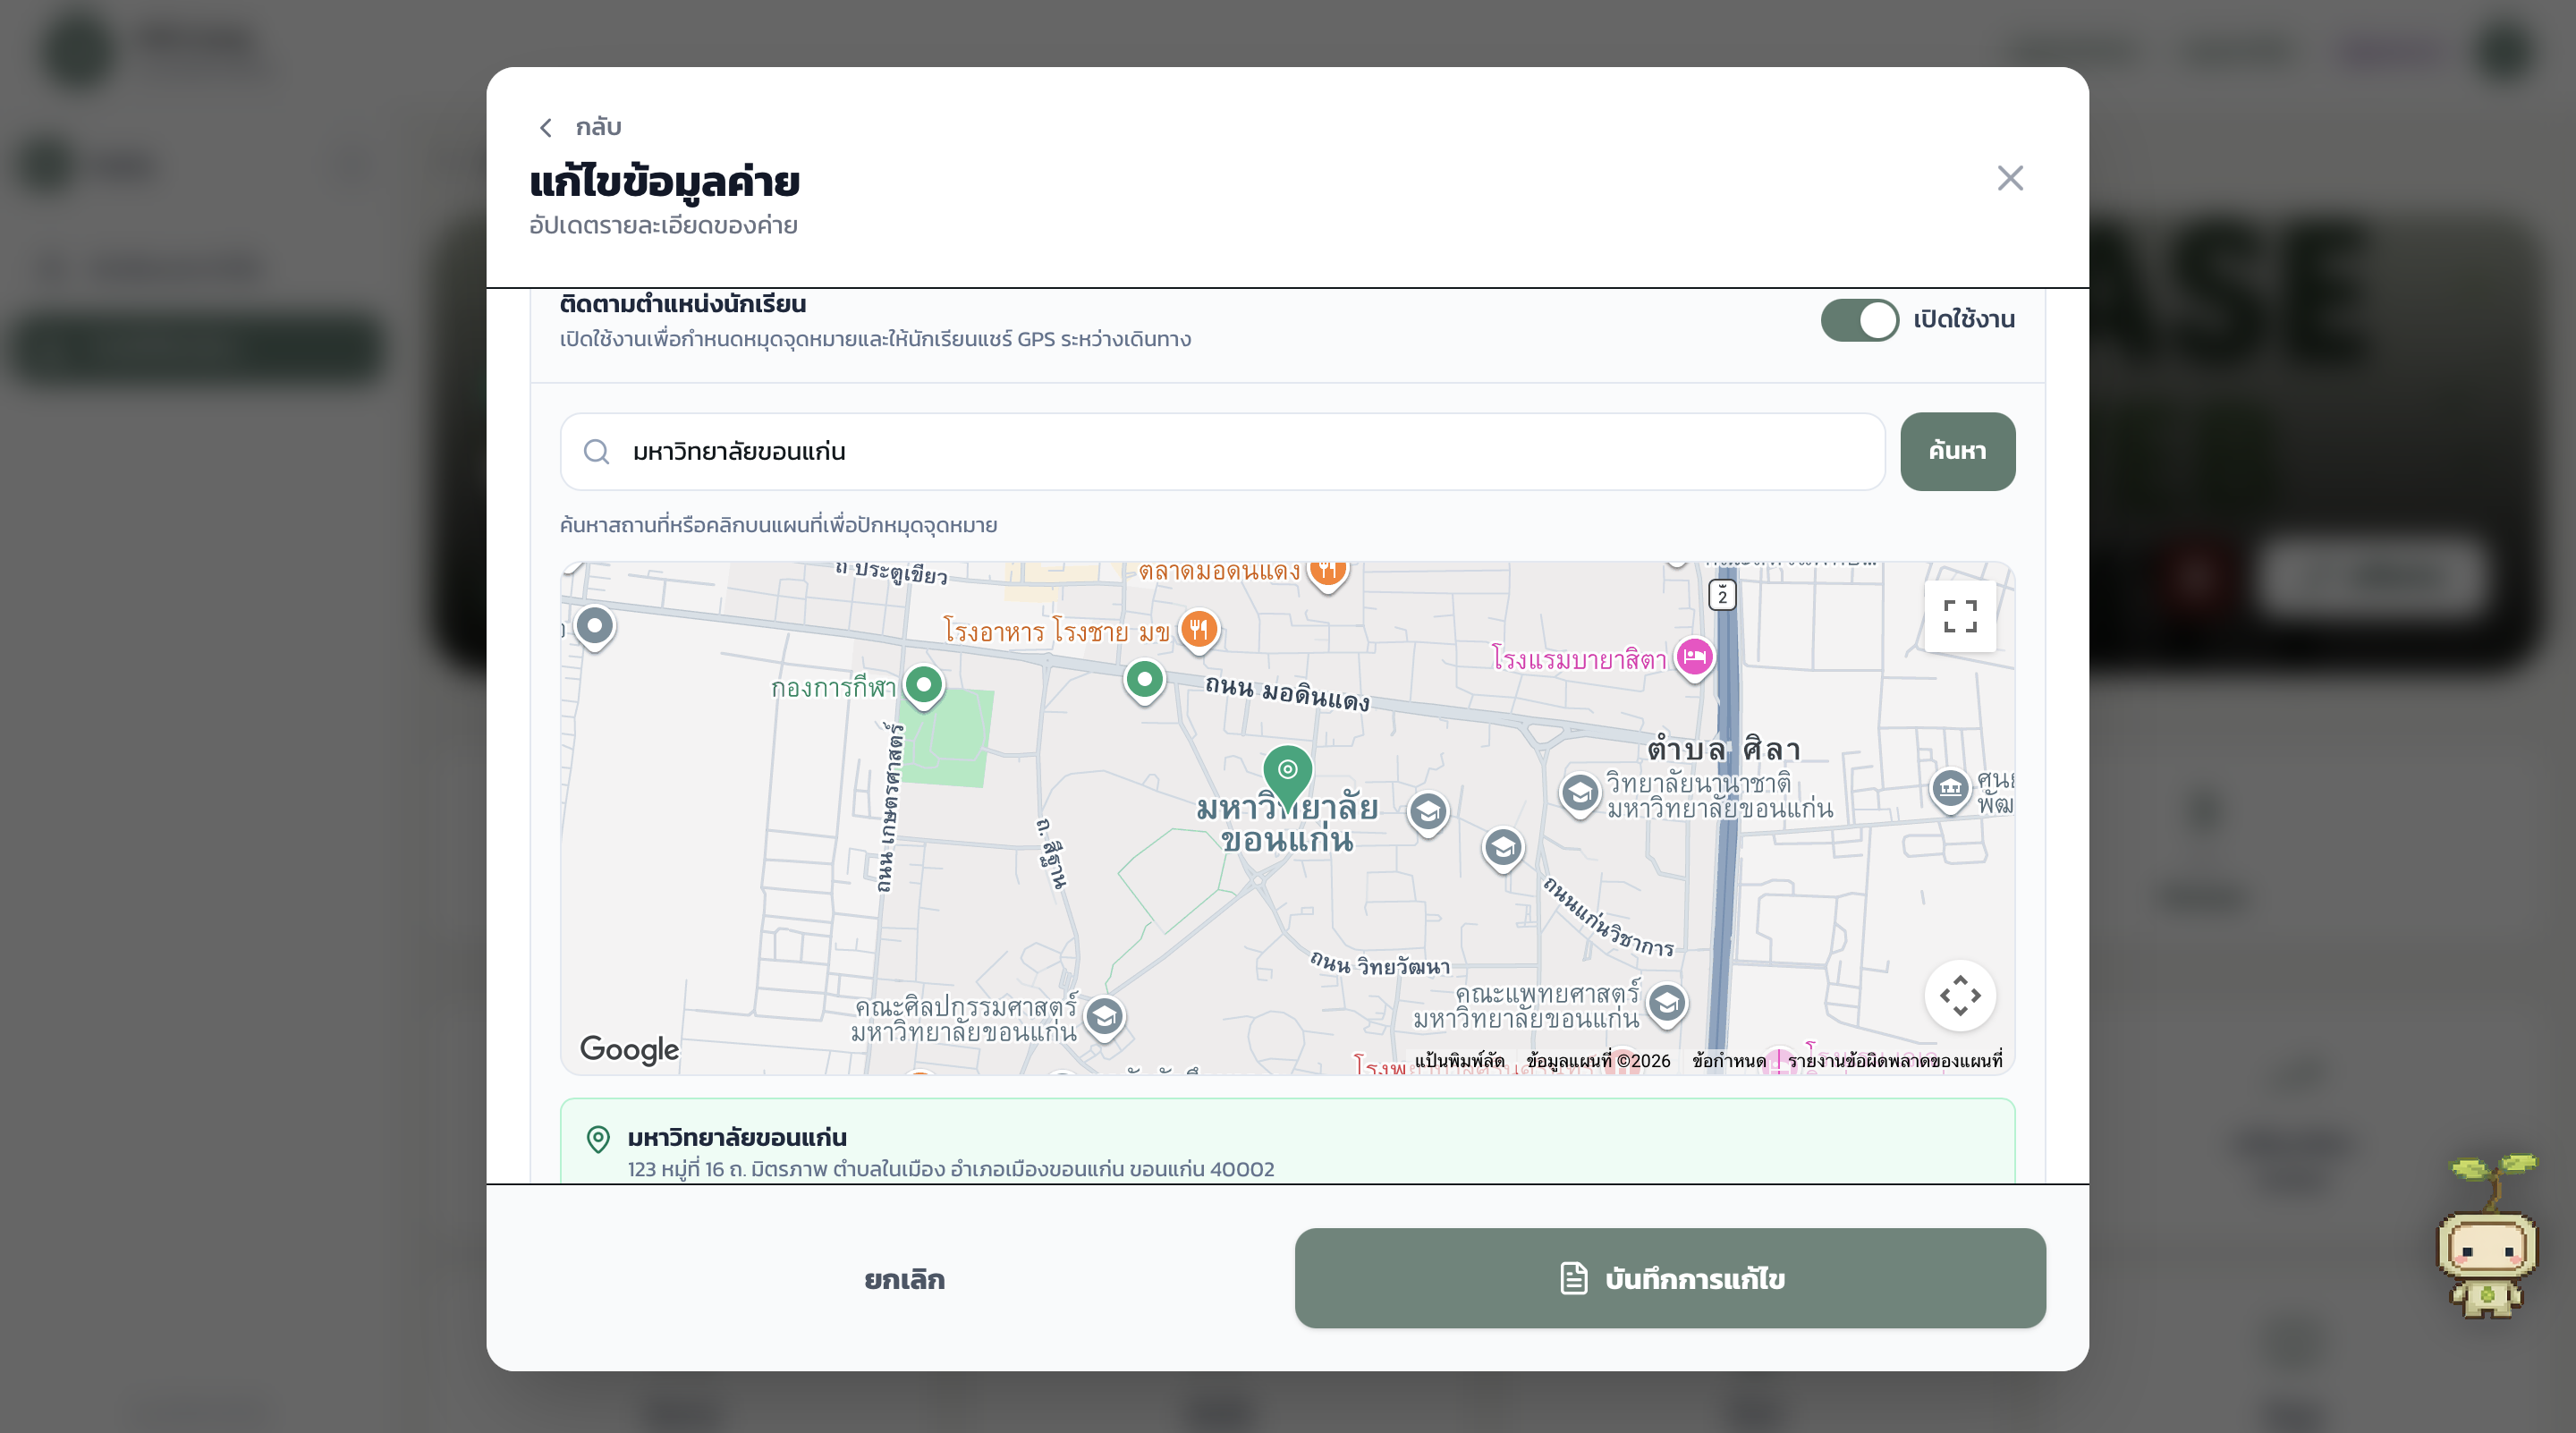The image size is (2576, 1433).
Task: Click the ถนน วิทยวัฒนา road label
Action: click(x=1380, y=964)
